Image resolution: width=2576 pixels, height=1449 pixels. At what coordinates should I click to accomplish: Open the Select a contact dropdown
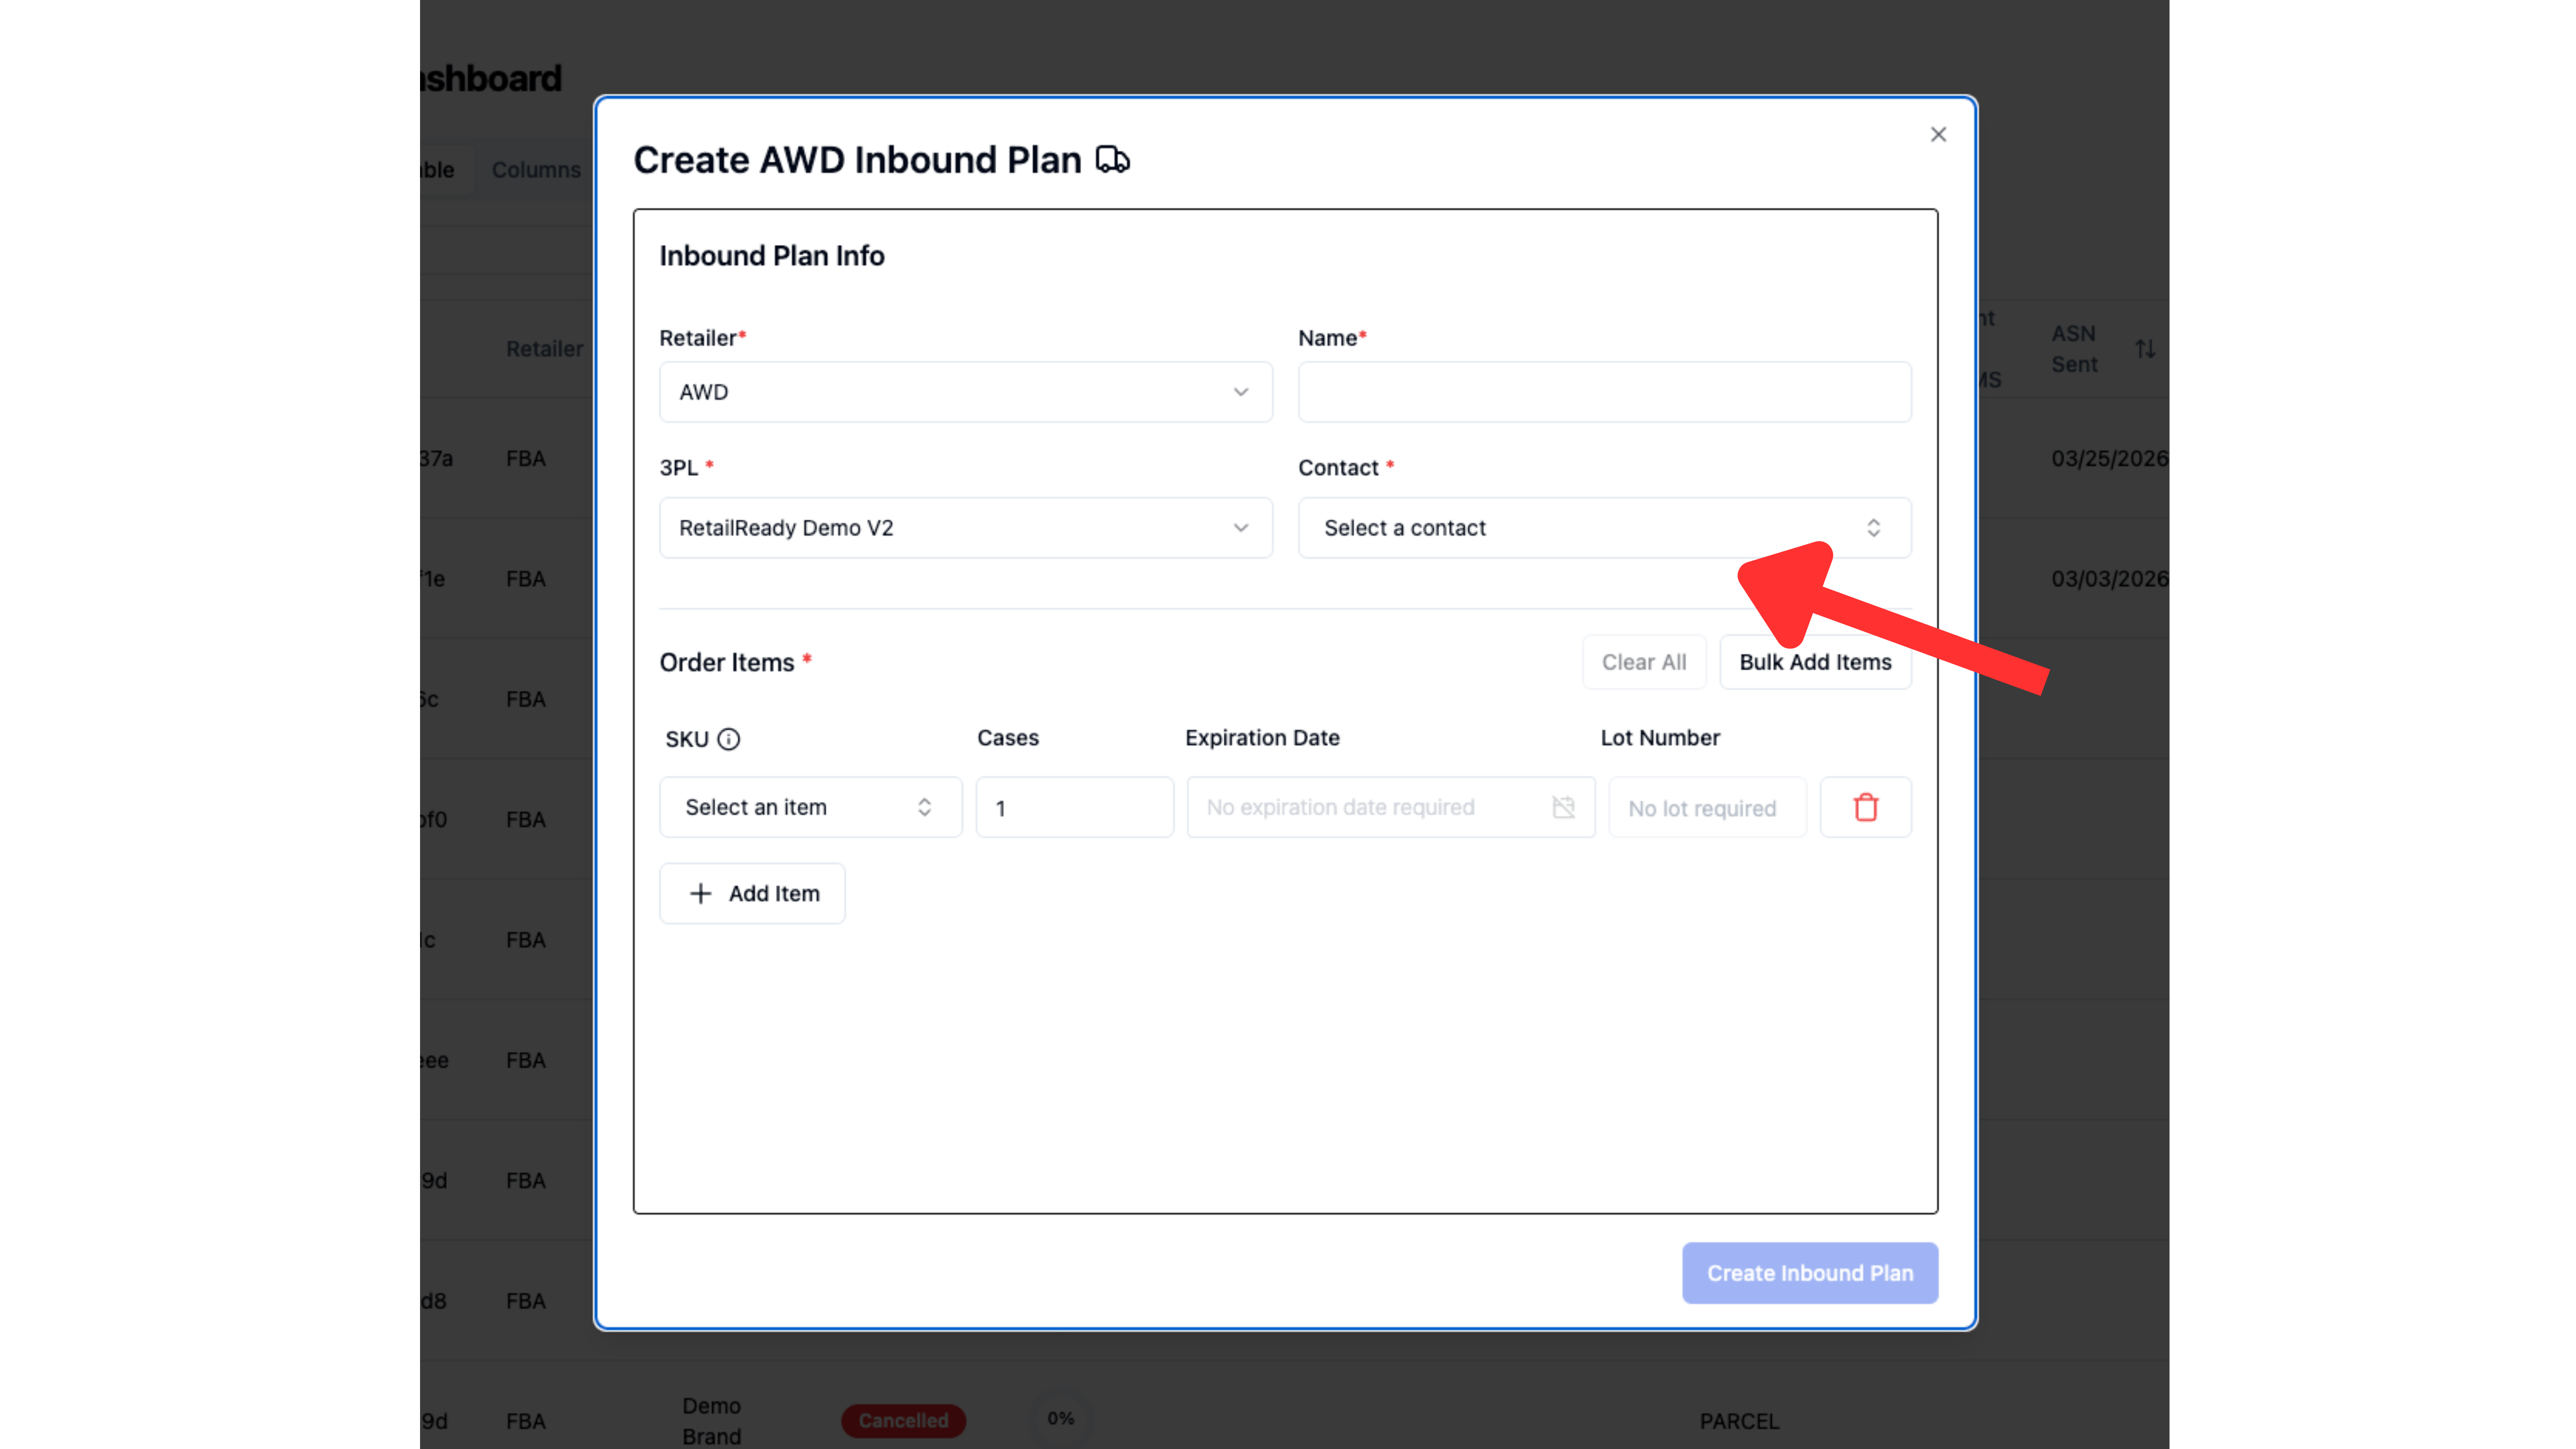click(1604, 528)
